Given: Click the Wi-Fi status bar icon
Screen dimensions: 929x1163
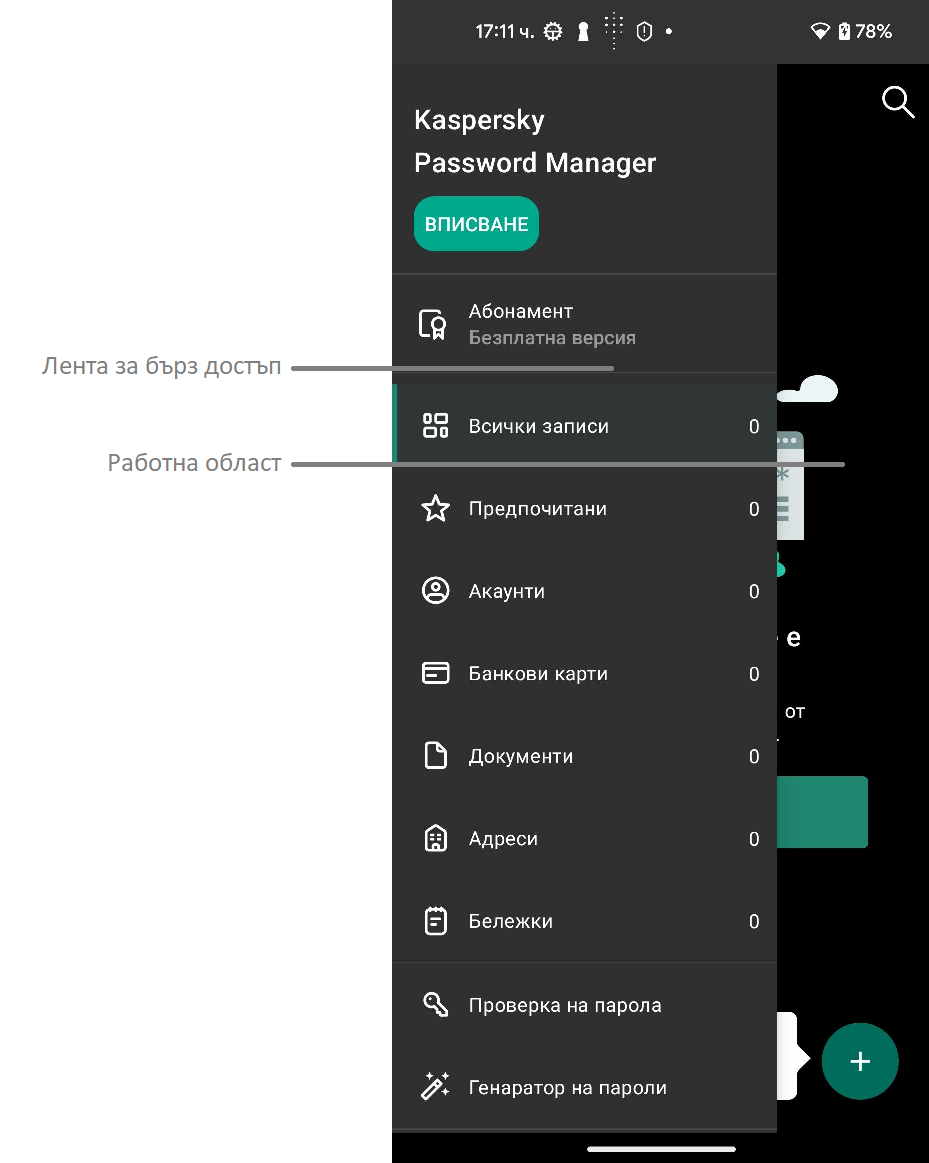Looking at the screenshot, I should 820,32.
